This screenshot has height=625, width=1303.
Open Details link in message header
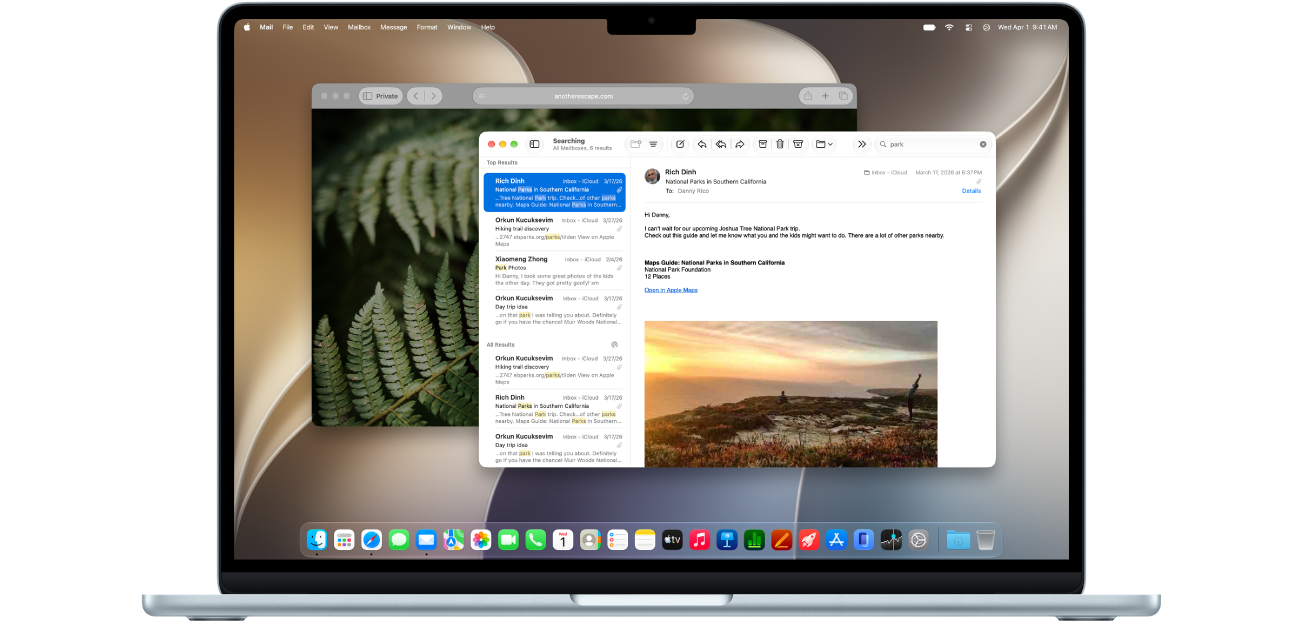point(971,190)
